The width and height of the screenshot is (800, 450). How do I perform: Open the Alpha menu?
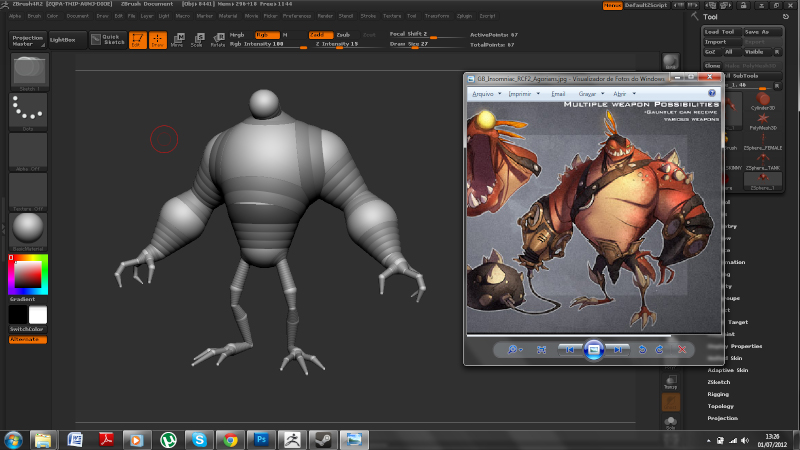coord(15,16)
